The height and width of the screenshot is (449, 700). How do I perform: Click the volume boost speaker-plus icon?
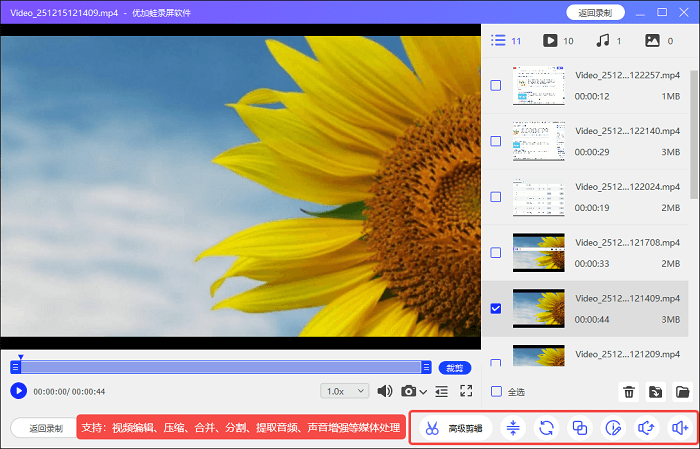pyautogui.click(x=681, y=428)
